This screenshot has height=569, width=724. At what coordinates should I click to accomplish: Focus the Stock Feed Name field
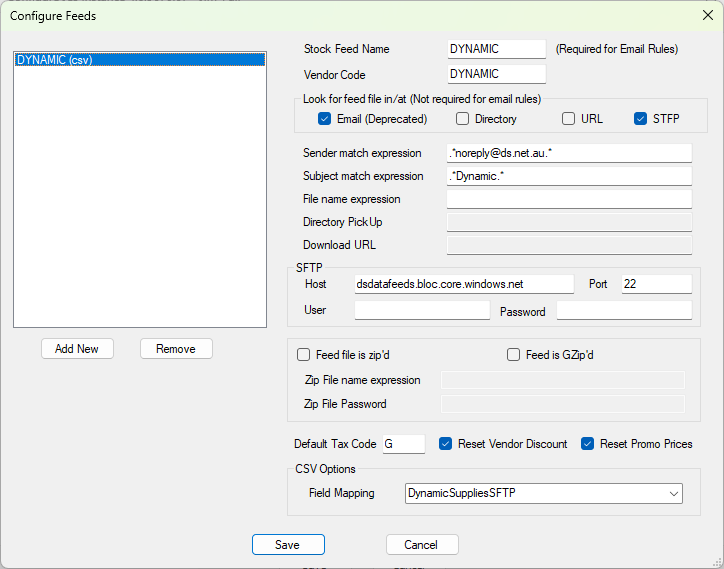[x=496, y=49]
